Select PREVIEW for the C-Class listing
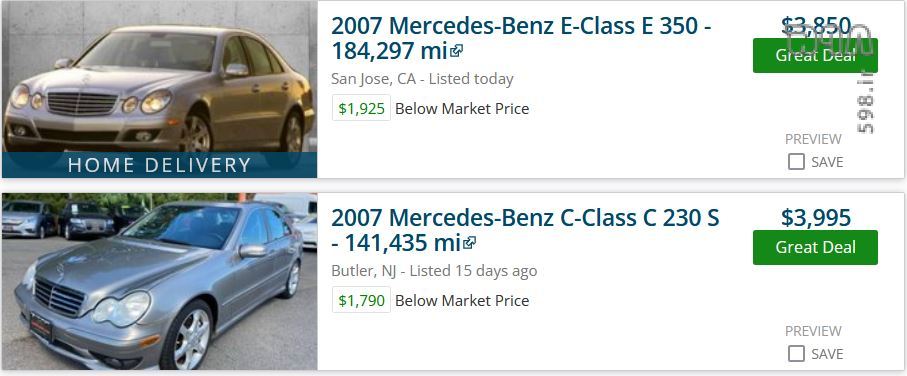The image size is (907, 376). click(813, 331)
